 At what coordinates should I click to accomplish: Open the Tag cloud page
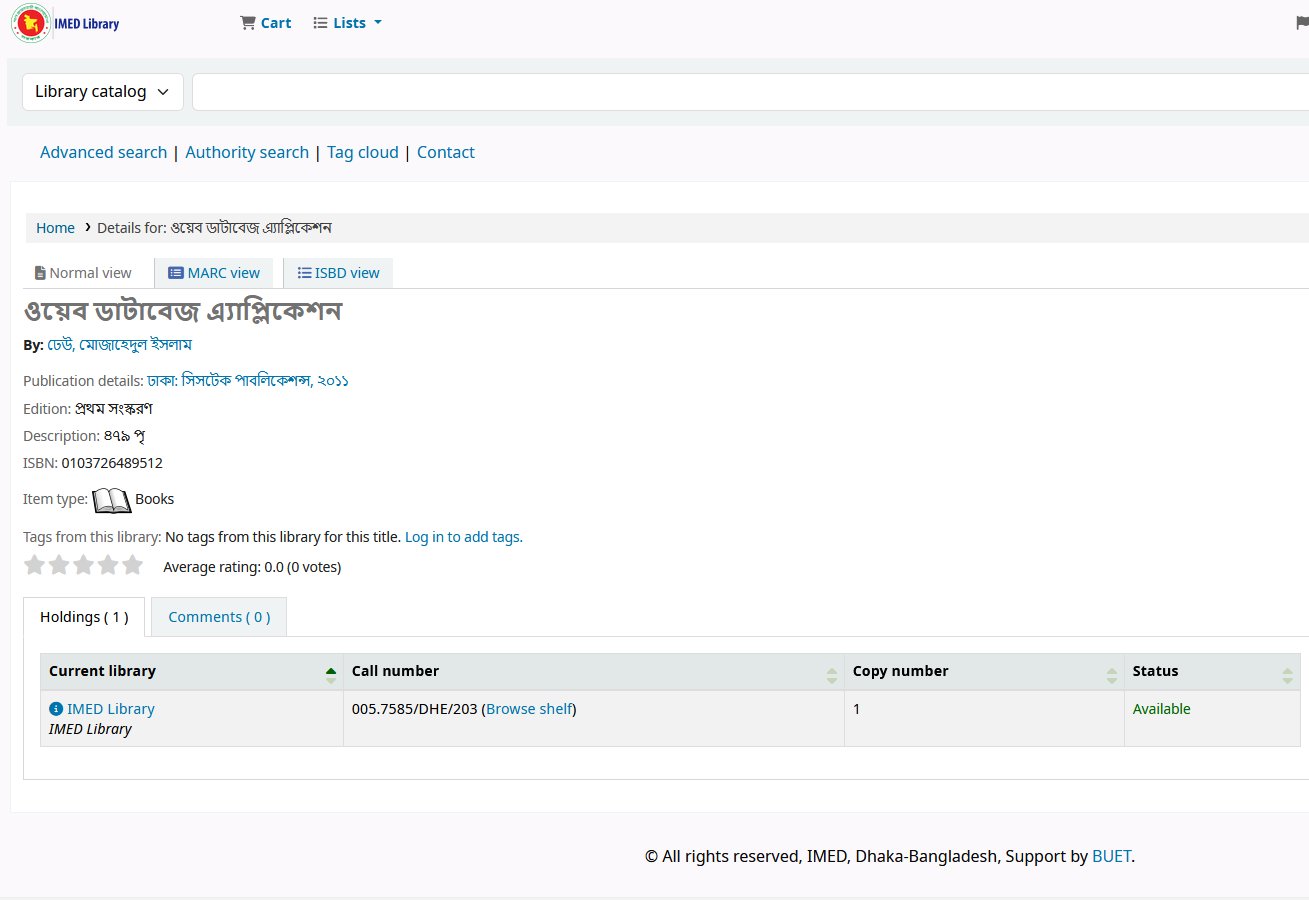tap(363, 153)
